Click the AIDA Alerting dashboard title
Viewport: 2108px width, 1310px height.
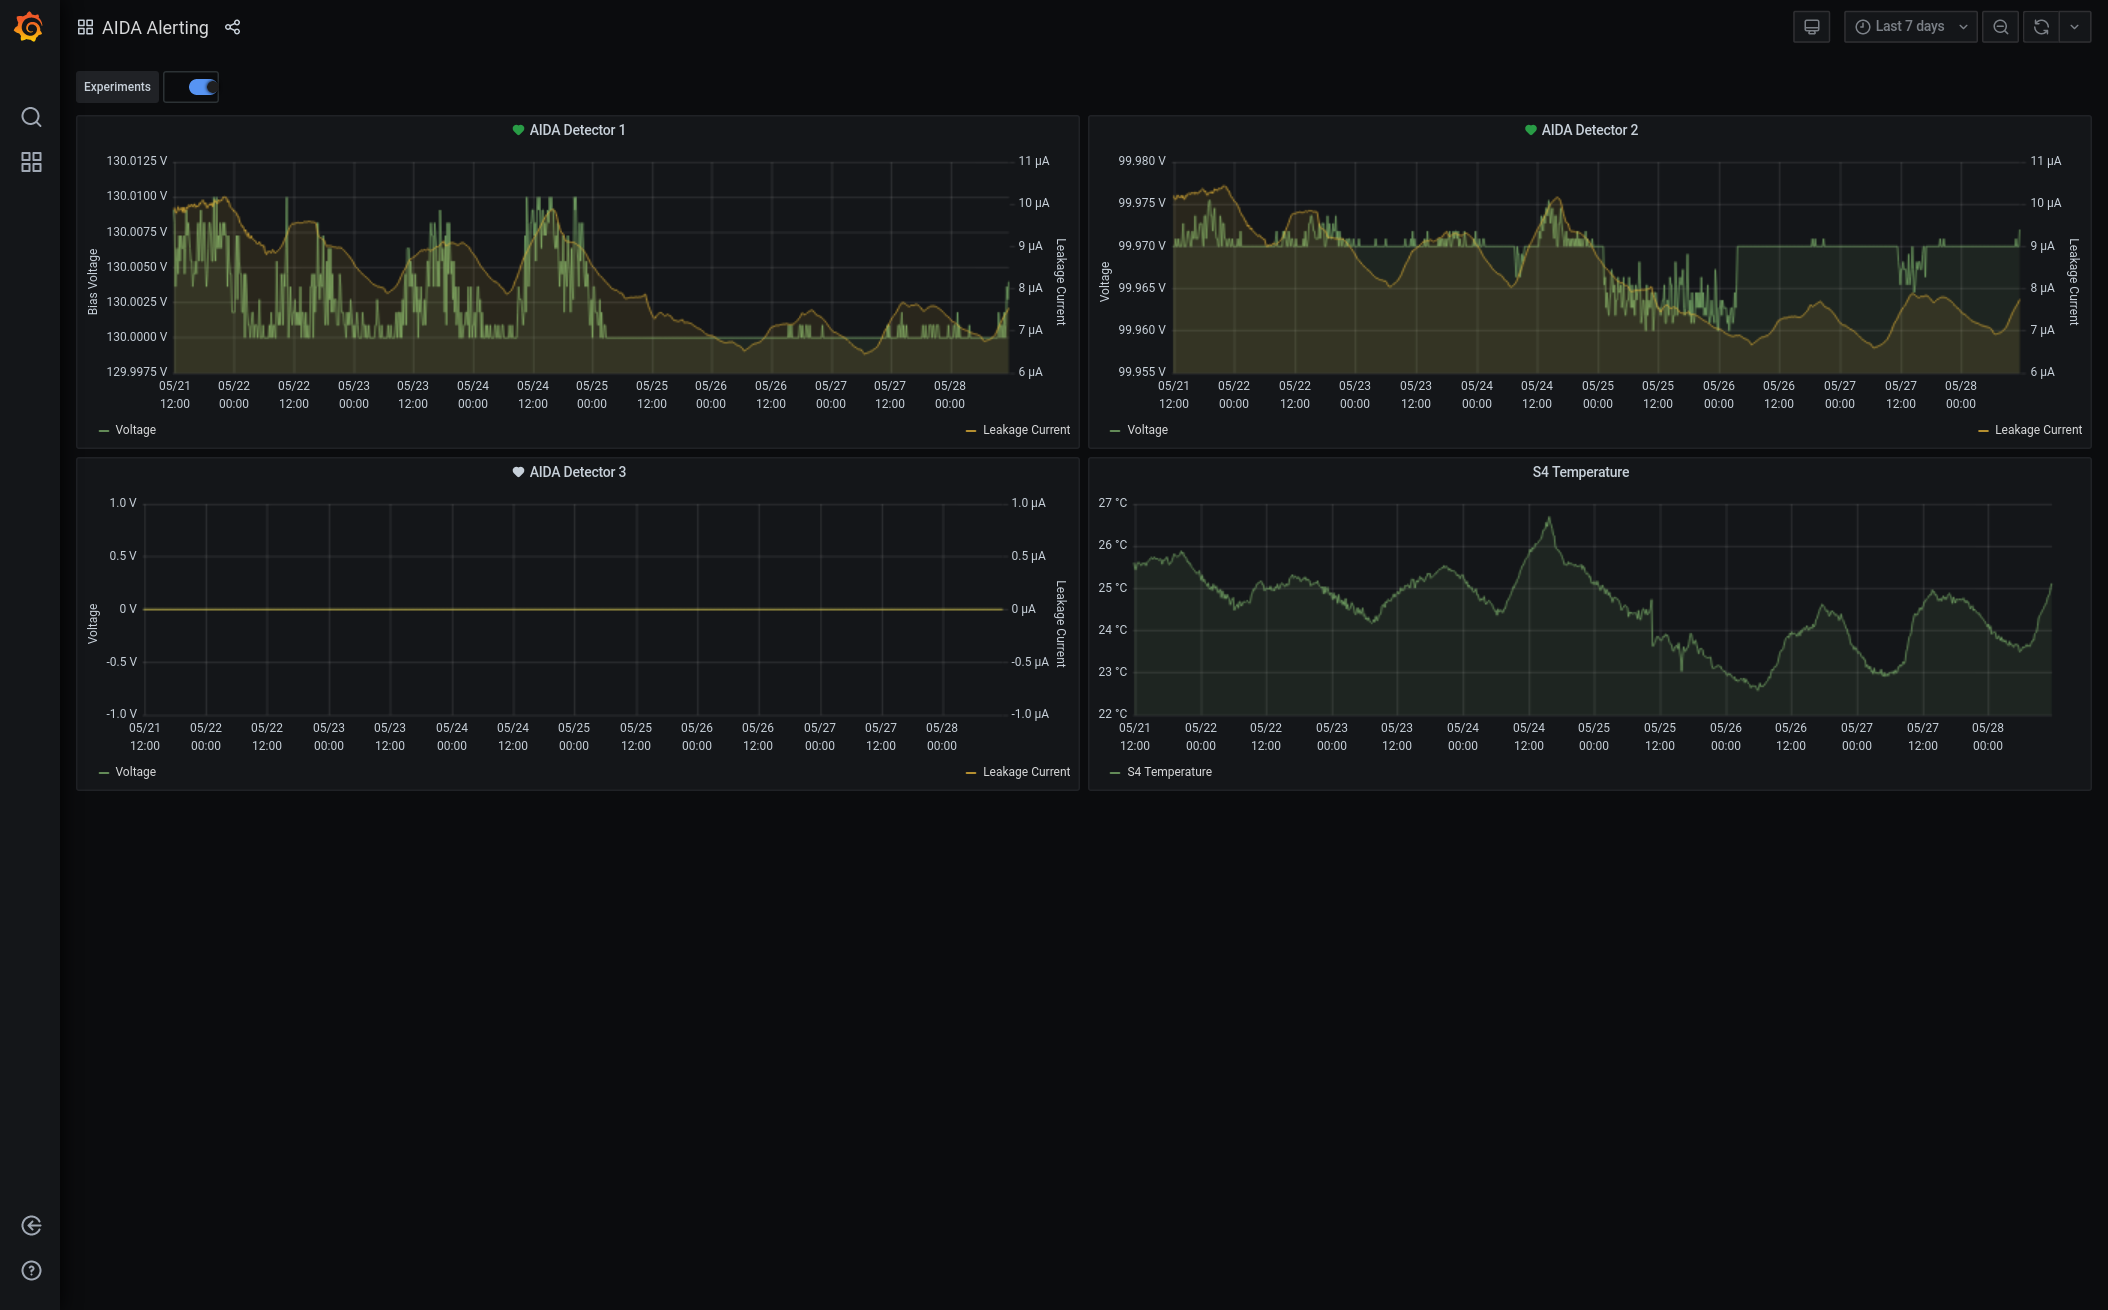pos(155,28)
